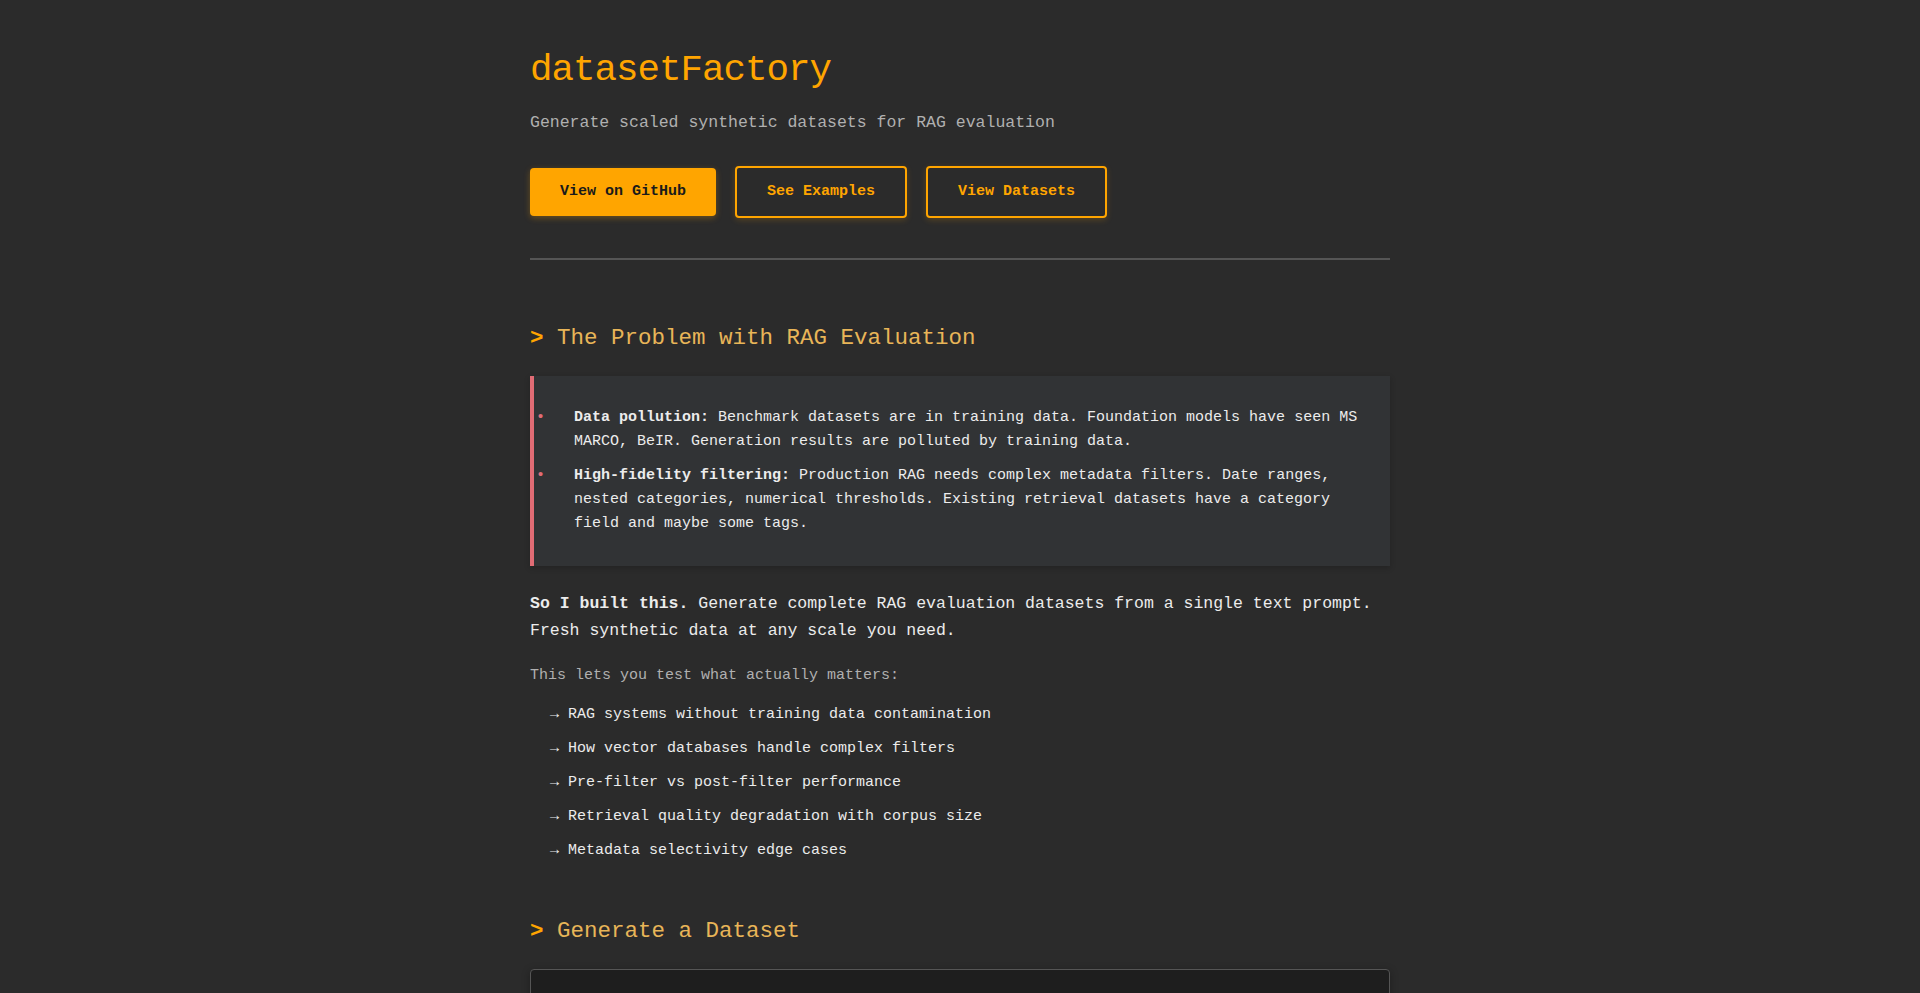Click the arrow icon beside 'How vector databases handle complex filters'
The image size is (1920, 993).
(x=554, y=748)
